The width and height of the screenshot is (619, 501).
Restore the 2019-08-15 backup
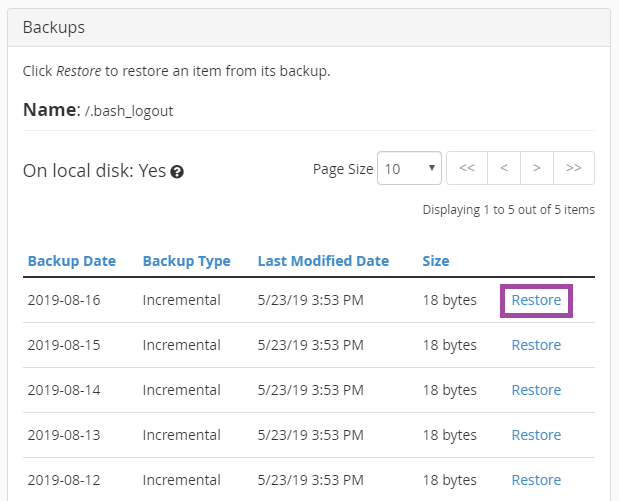[536, 345]
